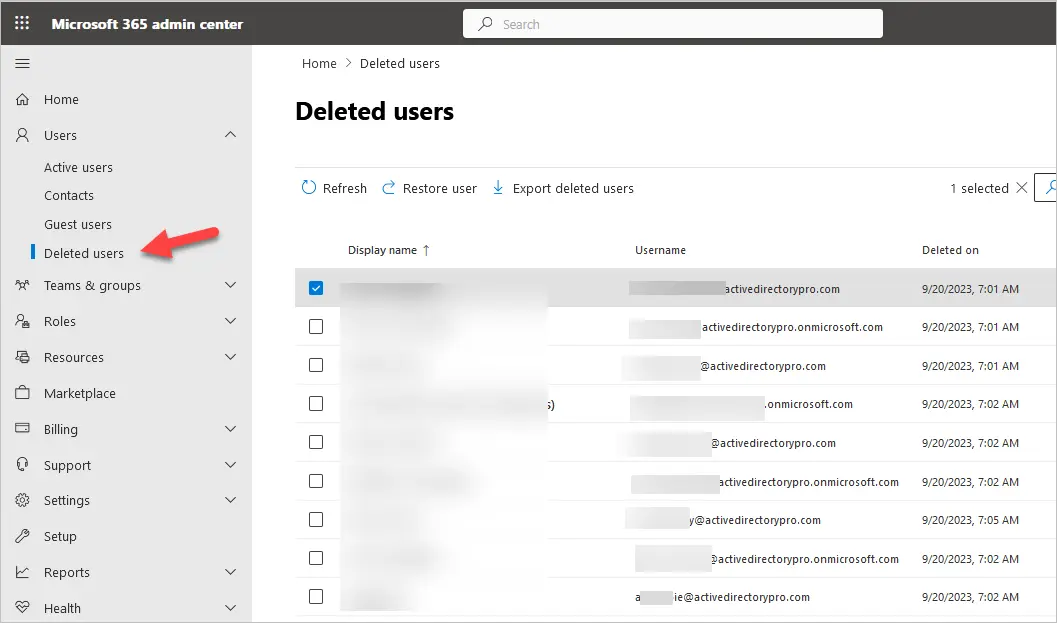Viewport: 1057px width, 623px height.
Task: Click the Settings gear icon
Action: pyautogui.click(x=22, y=500)
